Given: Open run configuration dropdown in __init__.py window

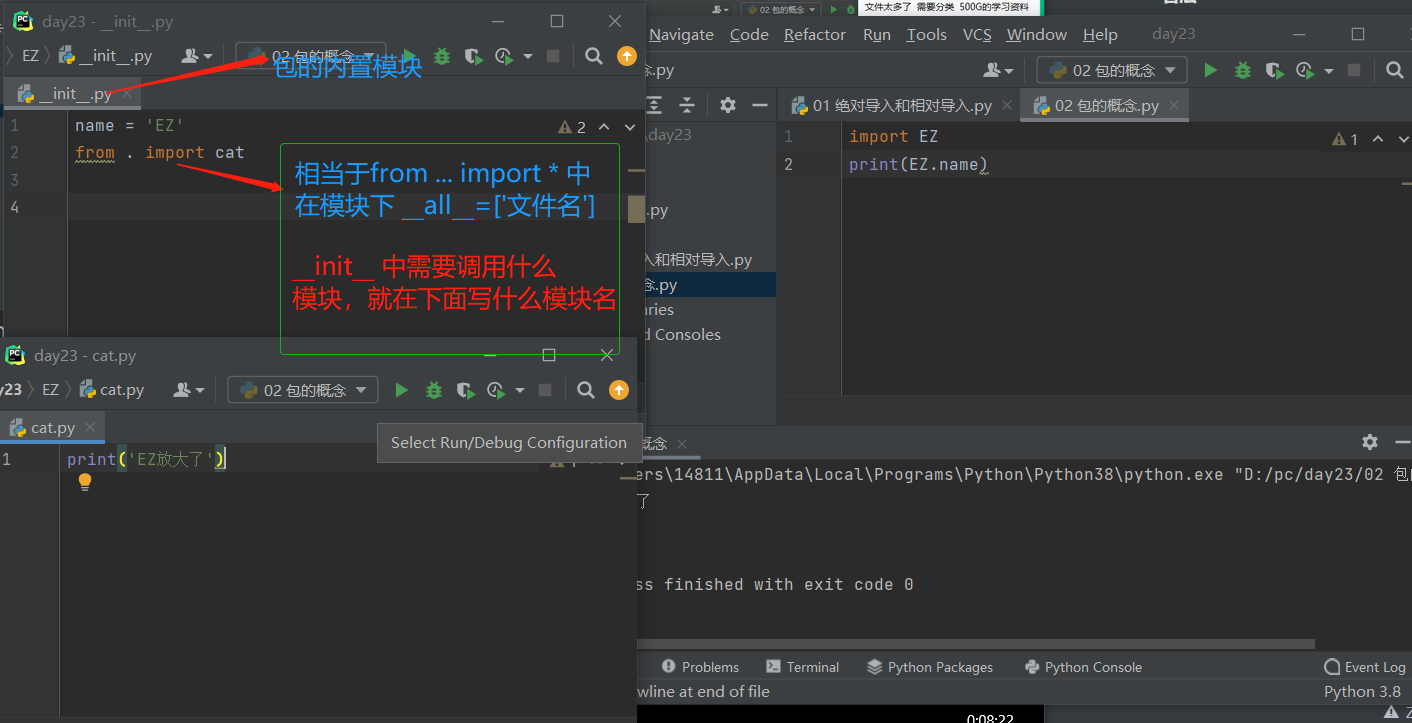Looking at the screenshot, I should tap(310, 56).
